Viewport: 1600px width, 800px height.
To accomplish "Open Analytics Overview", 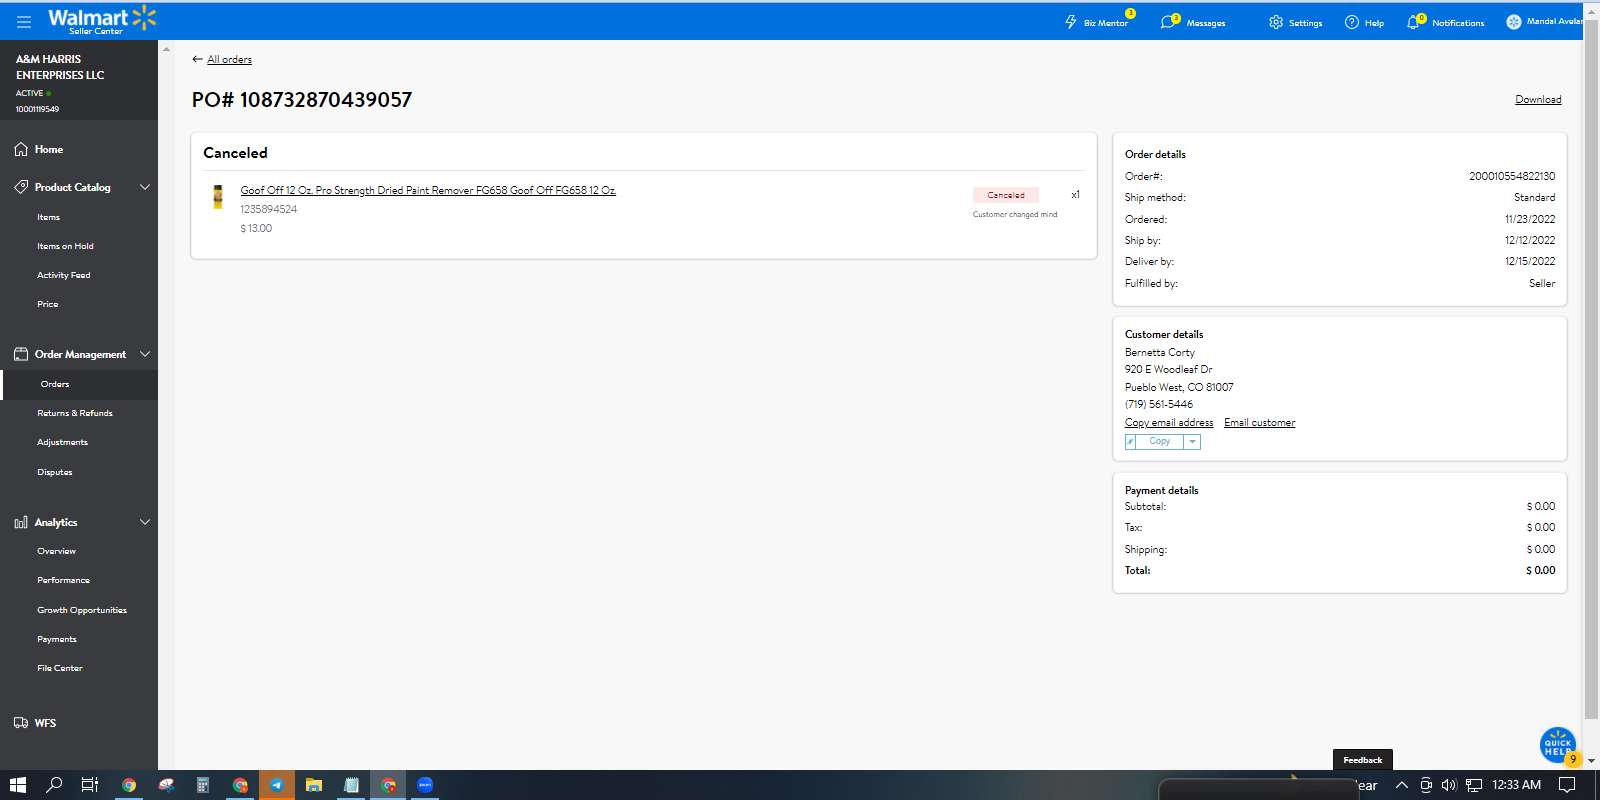I will [56, 551].
